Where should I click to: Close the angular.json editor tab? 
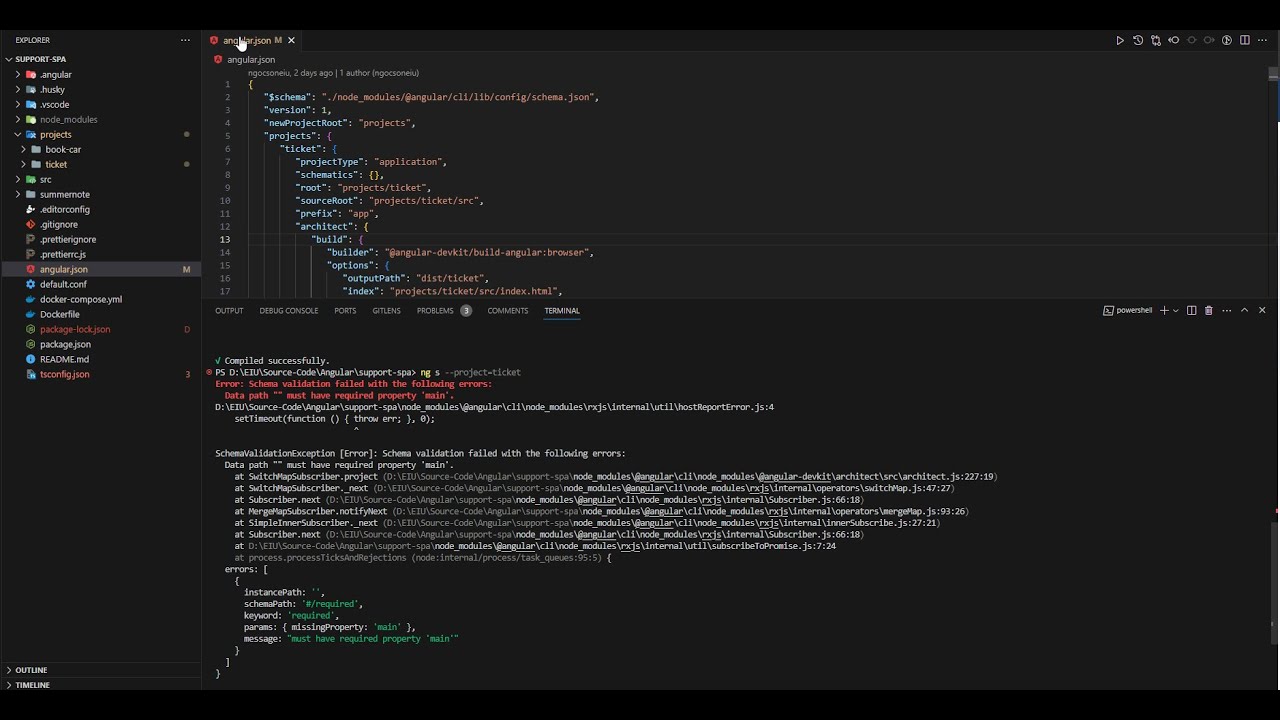[291, 40]
